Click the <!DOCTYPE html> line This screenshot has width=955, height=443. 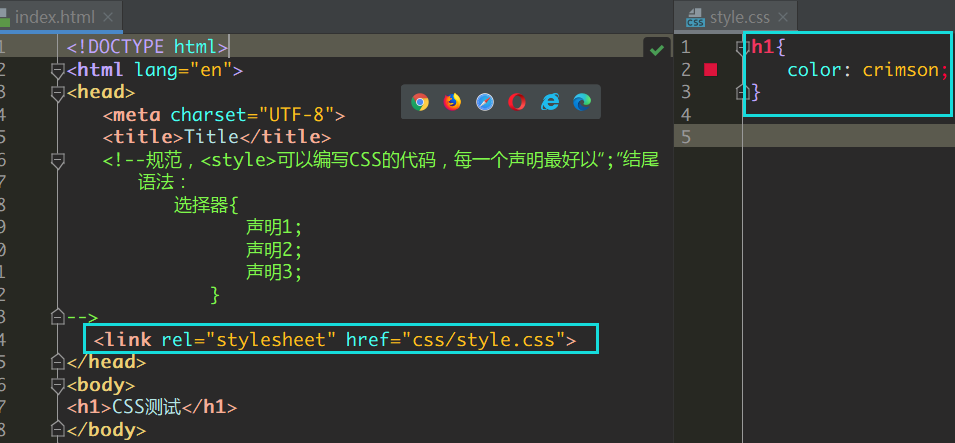click(x=147, y=47)
